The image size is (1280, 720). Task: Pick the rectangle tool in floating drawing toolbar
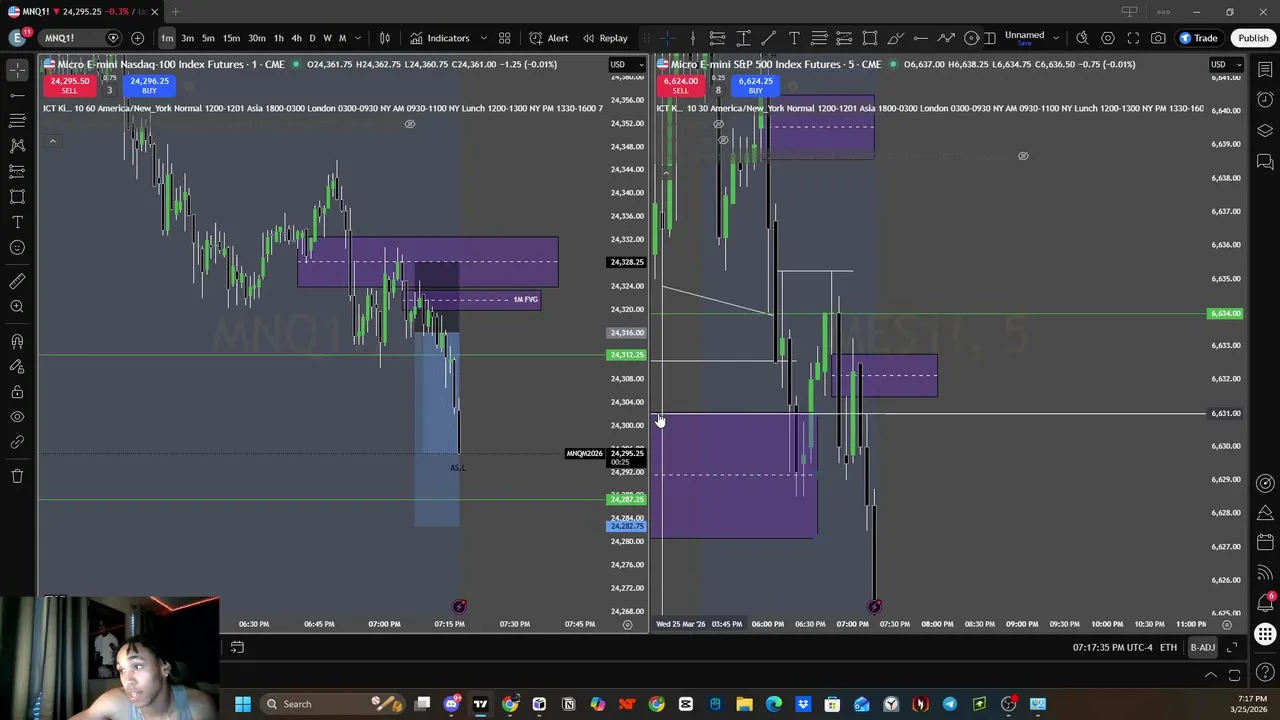tap(870, 38)
